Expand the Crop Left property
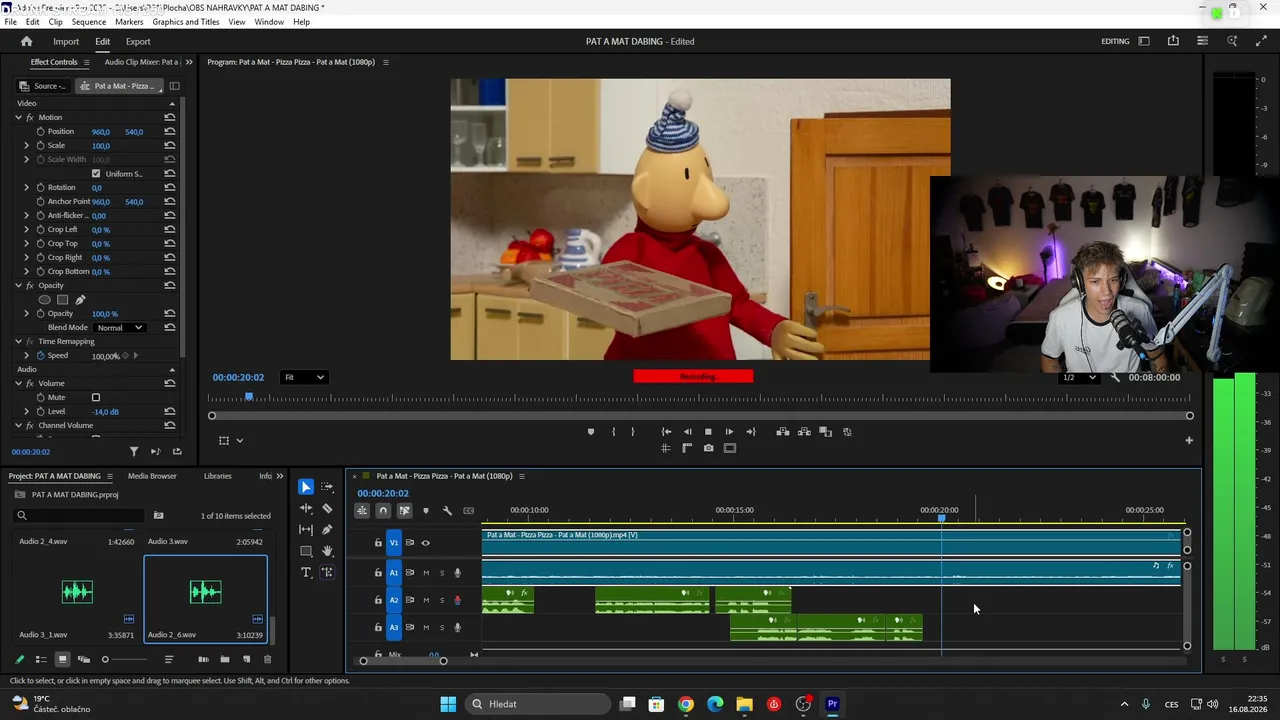This screenshot has width=1280, height=720. click(x=27, y=229)
